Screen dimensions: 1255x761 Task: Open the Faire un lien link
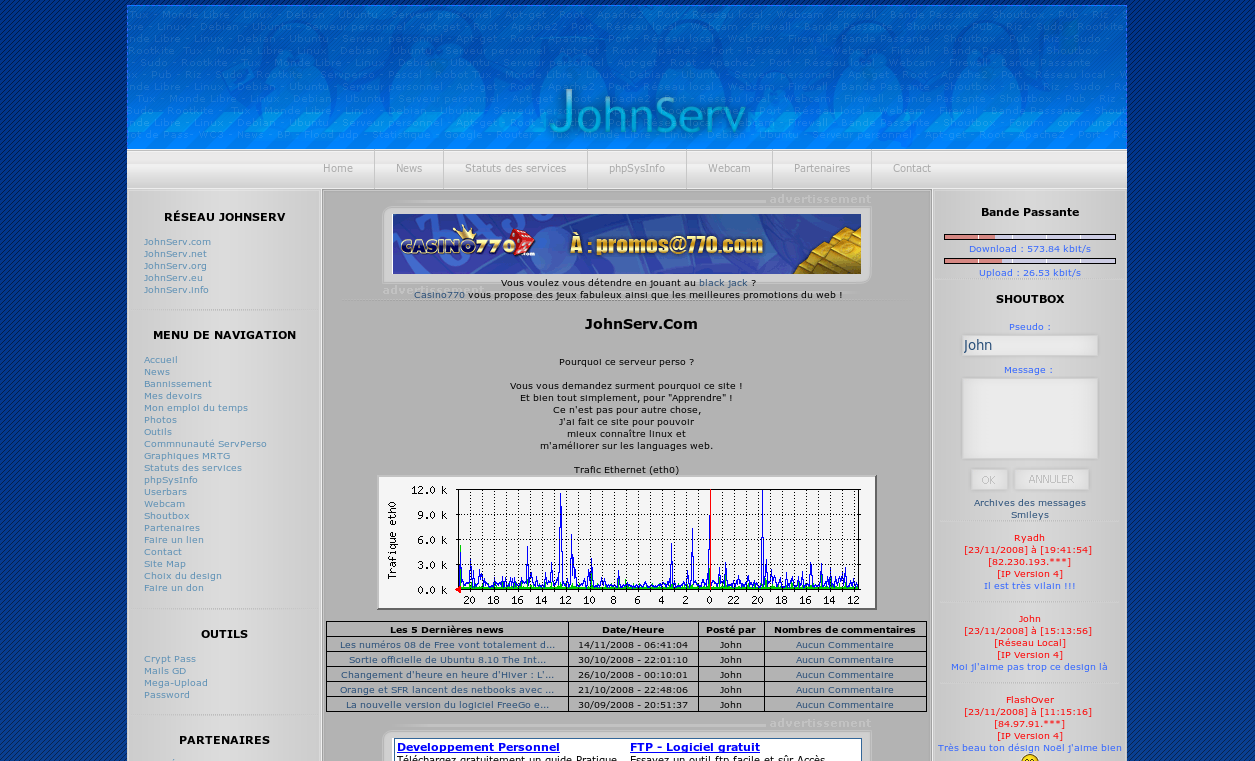(x=174, y=540)
